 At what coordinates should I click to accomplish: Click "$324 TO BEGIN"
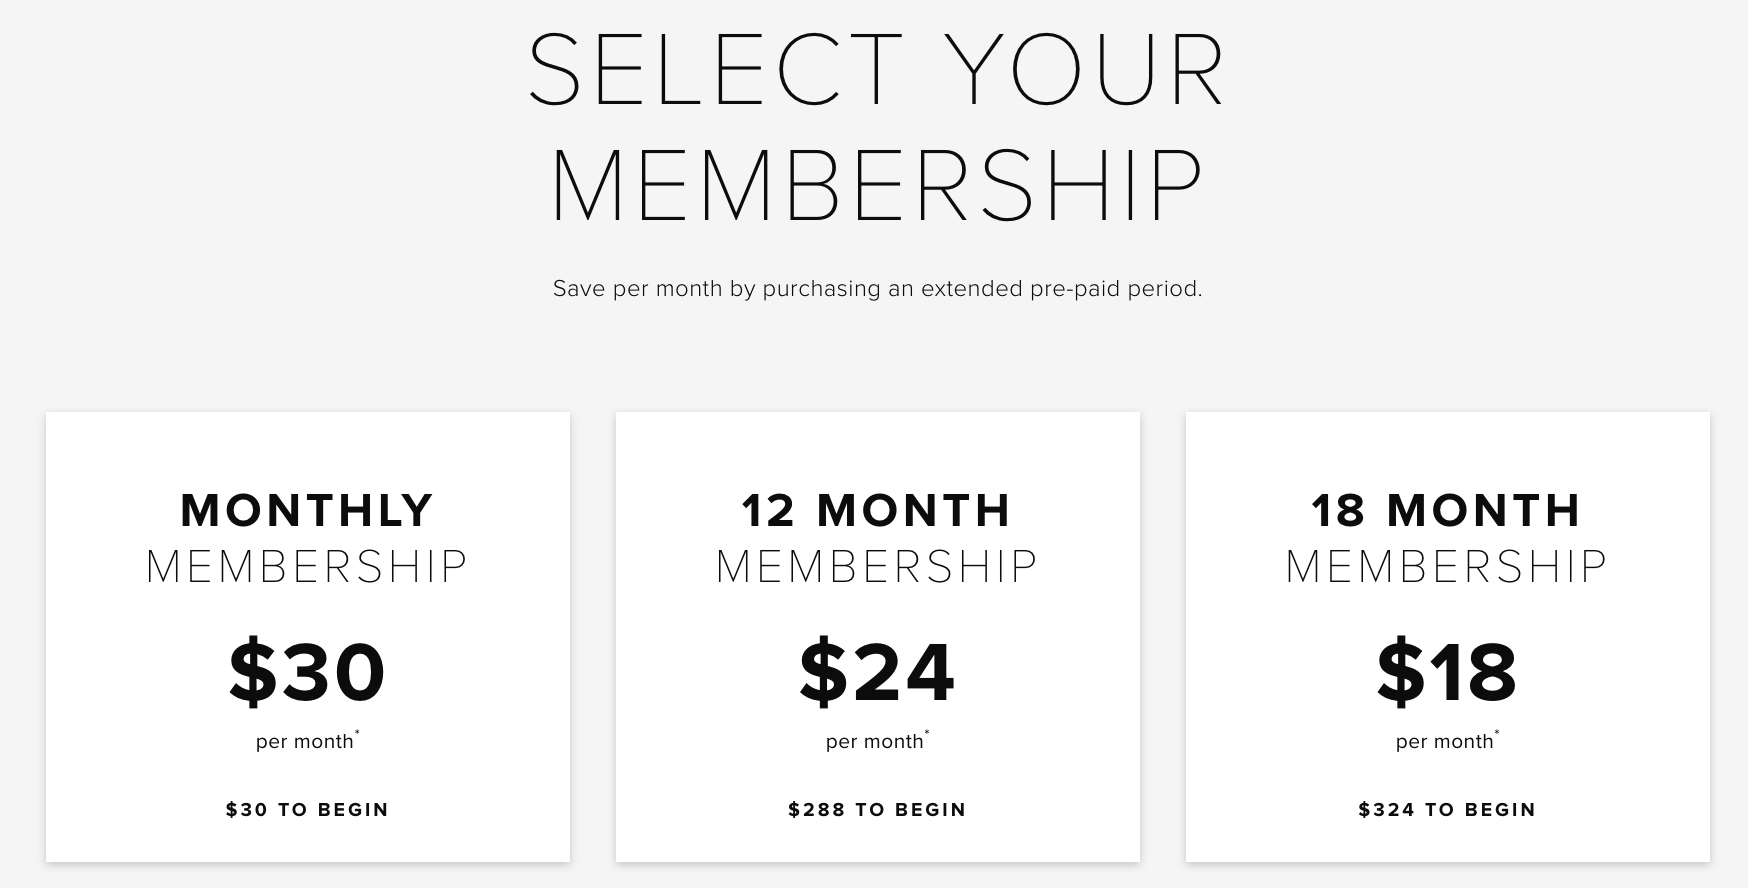click(x=1447, y=810)
